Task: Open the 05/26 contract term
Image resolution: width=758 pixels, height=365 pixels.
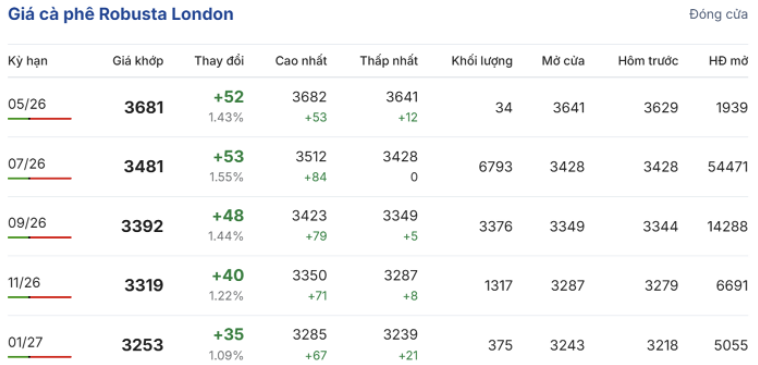Action: pos(27,104)
